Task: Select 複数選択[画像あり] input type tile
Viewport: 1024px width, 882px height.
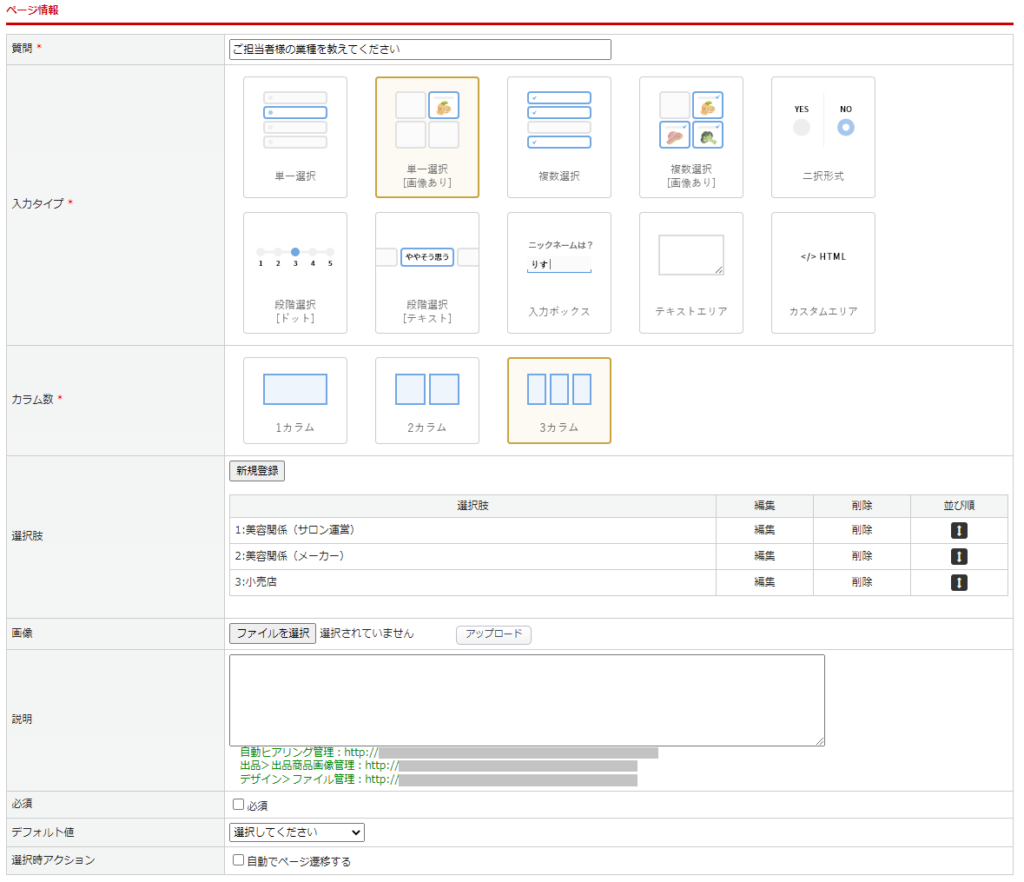Action: click(x=691, y=137)
